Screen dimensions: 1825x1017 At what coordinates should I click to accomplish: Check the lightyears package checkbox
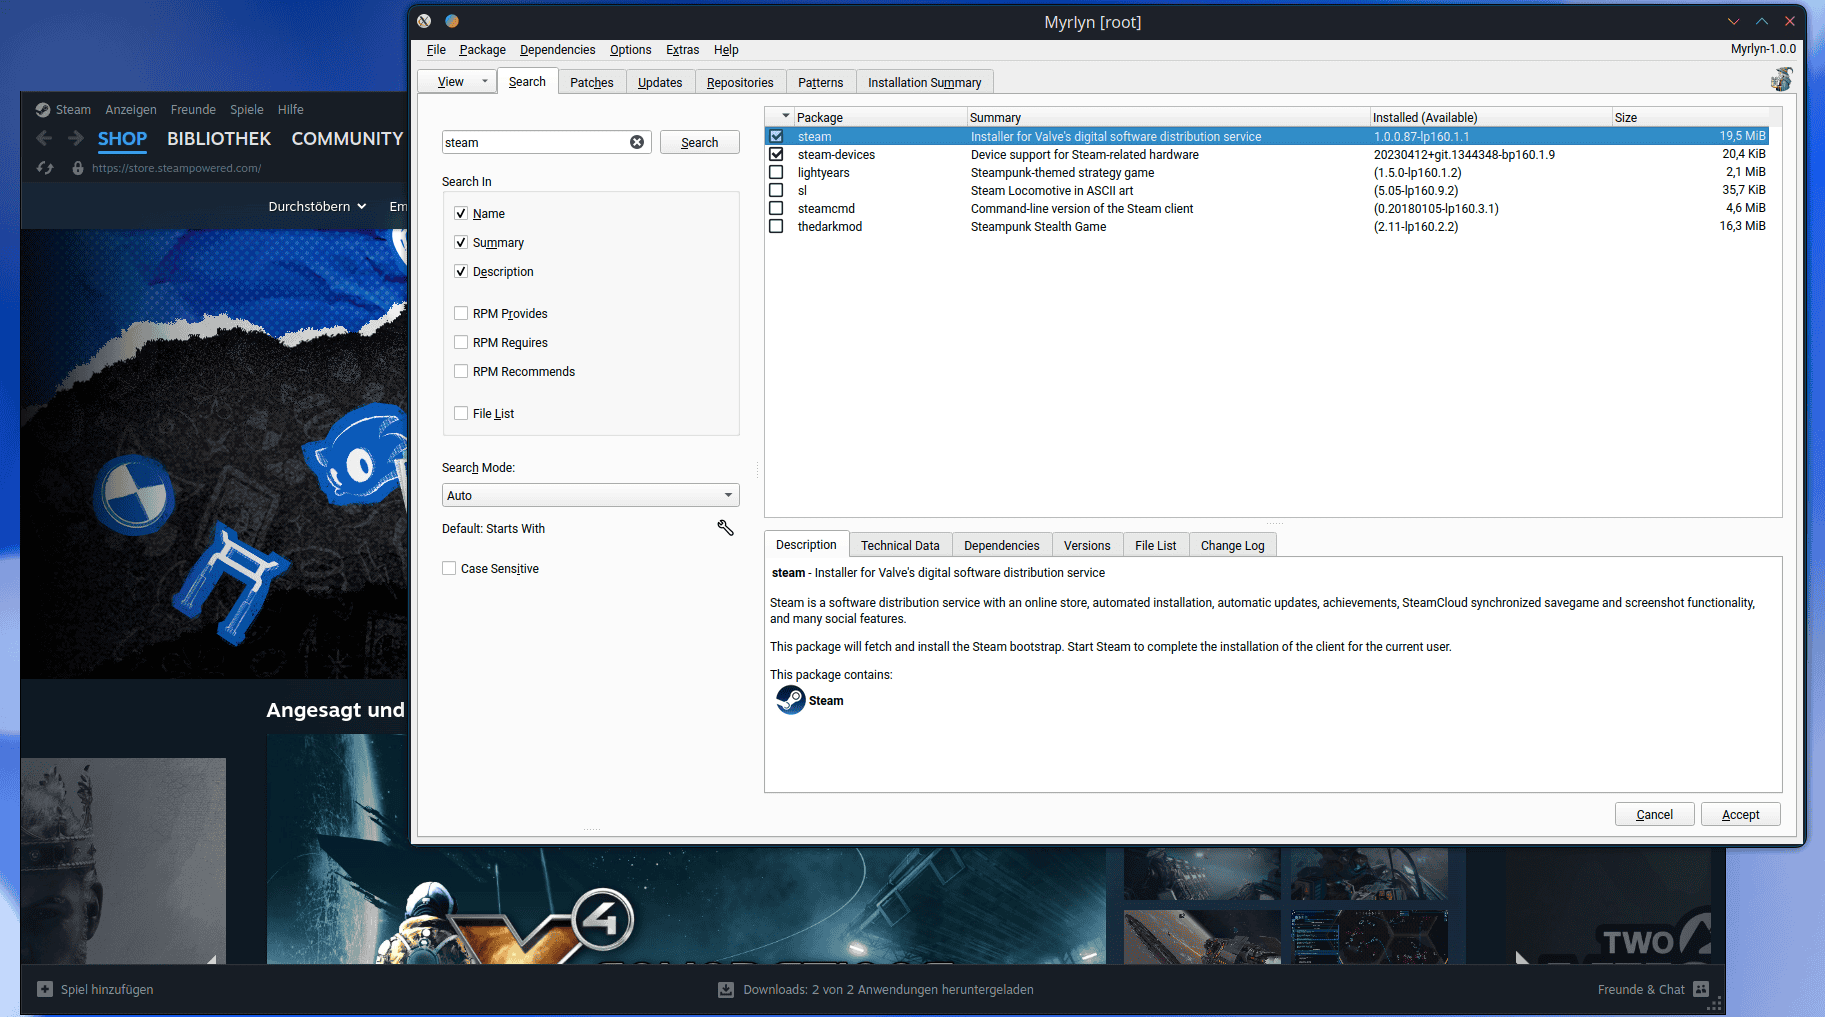(776, 172)
